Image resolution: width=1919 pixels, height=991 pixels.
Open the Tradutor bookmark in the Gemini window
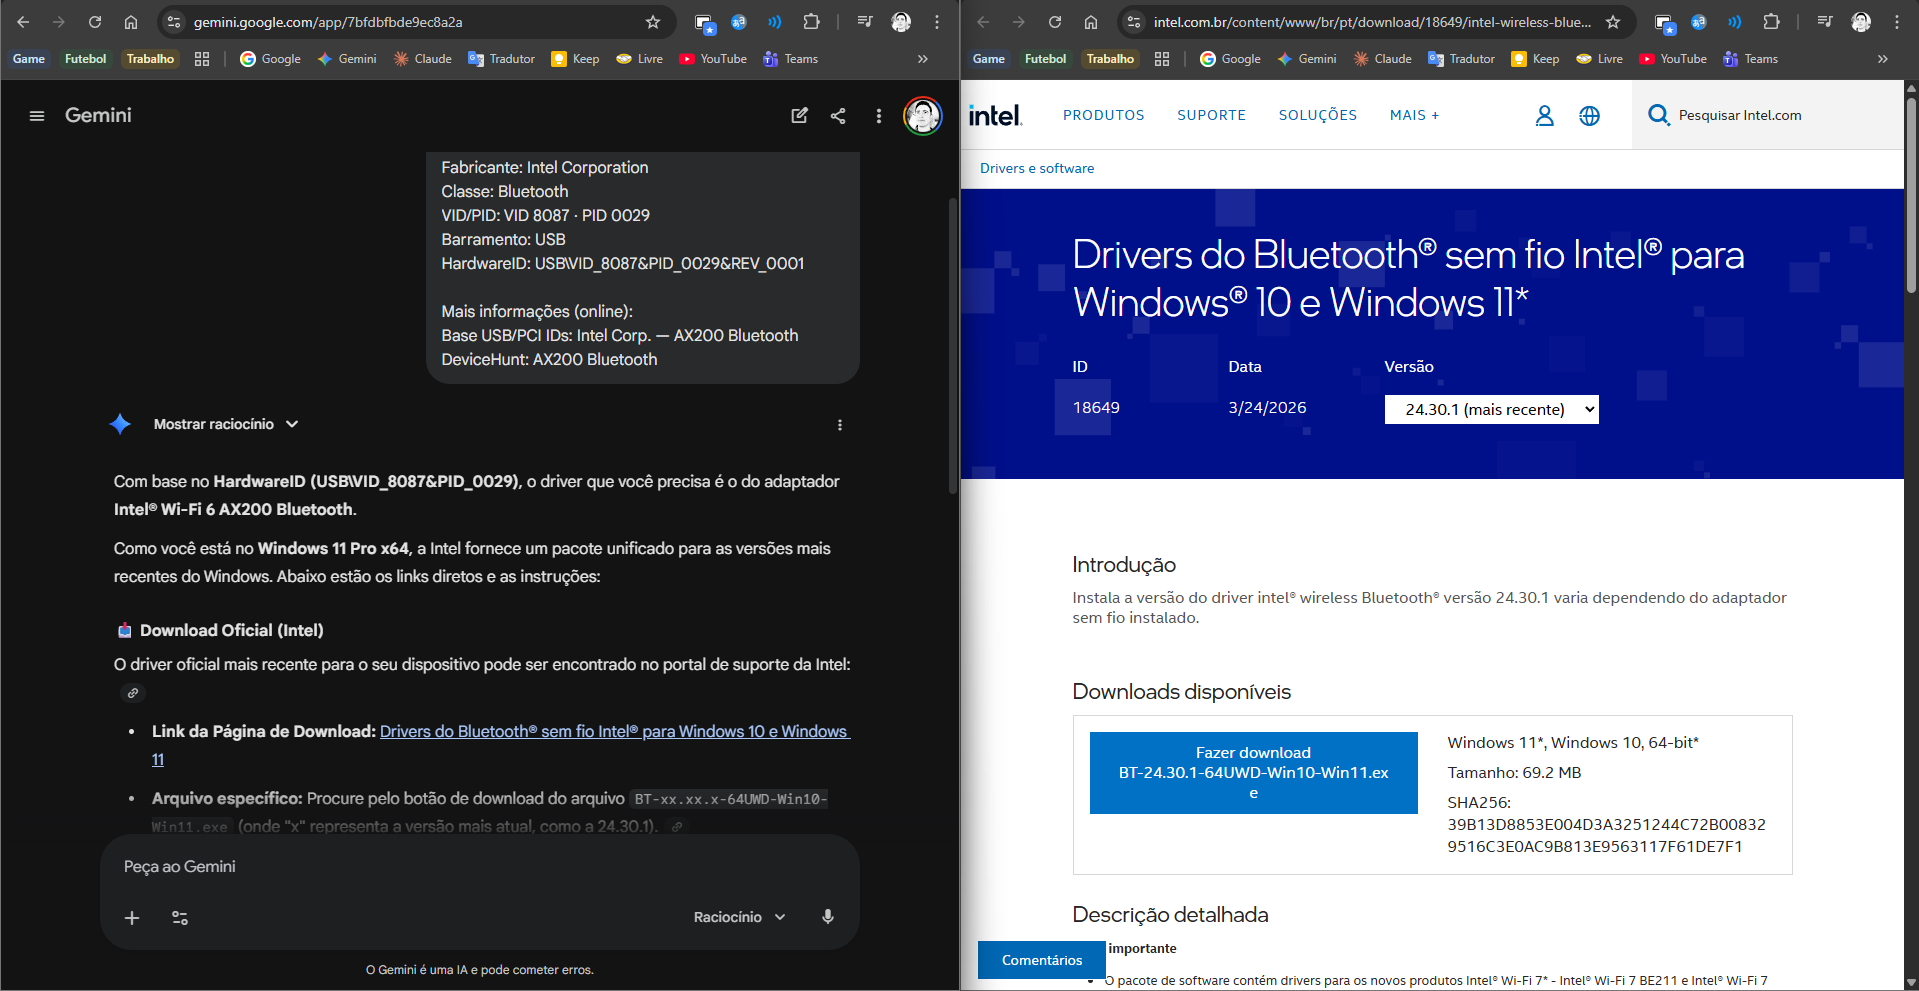pyautogui.click(x=502, y=59)
